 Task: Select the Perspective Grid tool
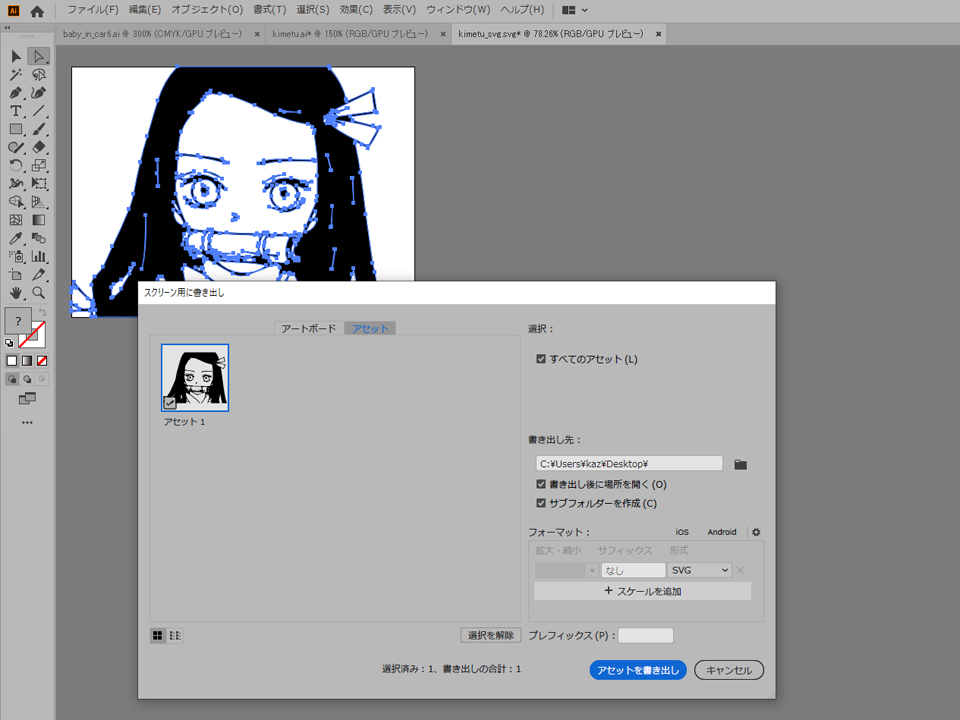[39, 201]
